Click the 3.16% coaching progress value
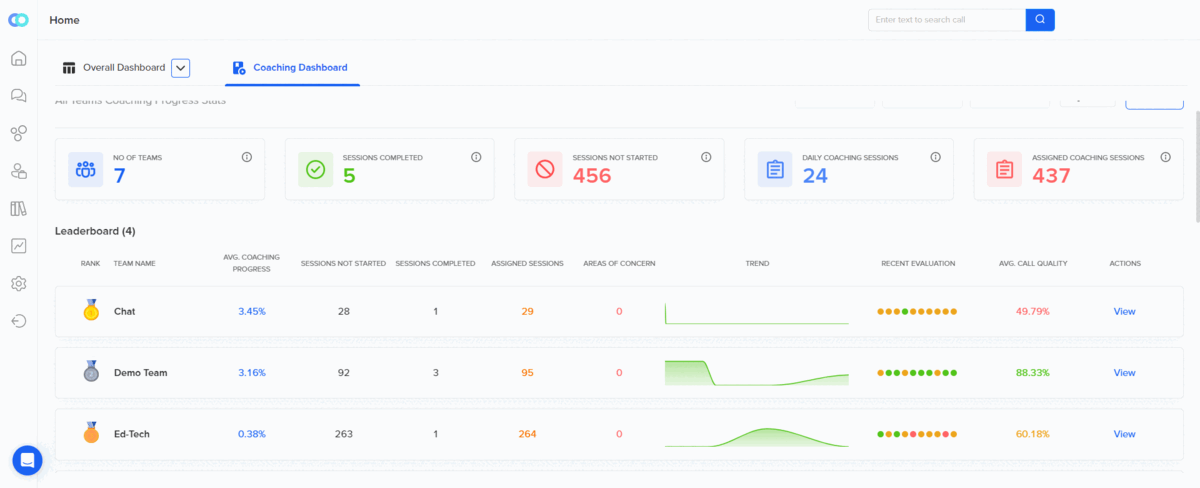Image resolution: width=1200 pixels, height=488 pixels. [x=252, y=373]
